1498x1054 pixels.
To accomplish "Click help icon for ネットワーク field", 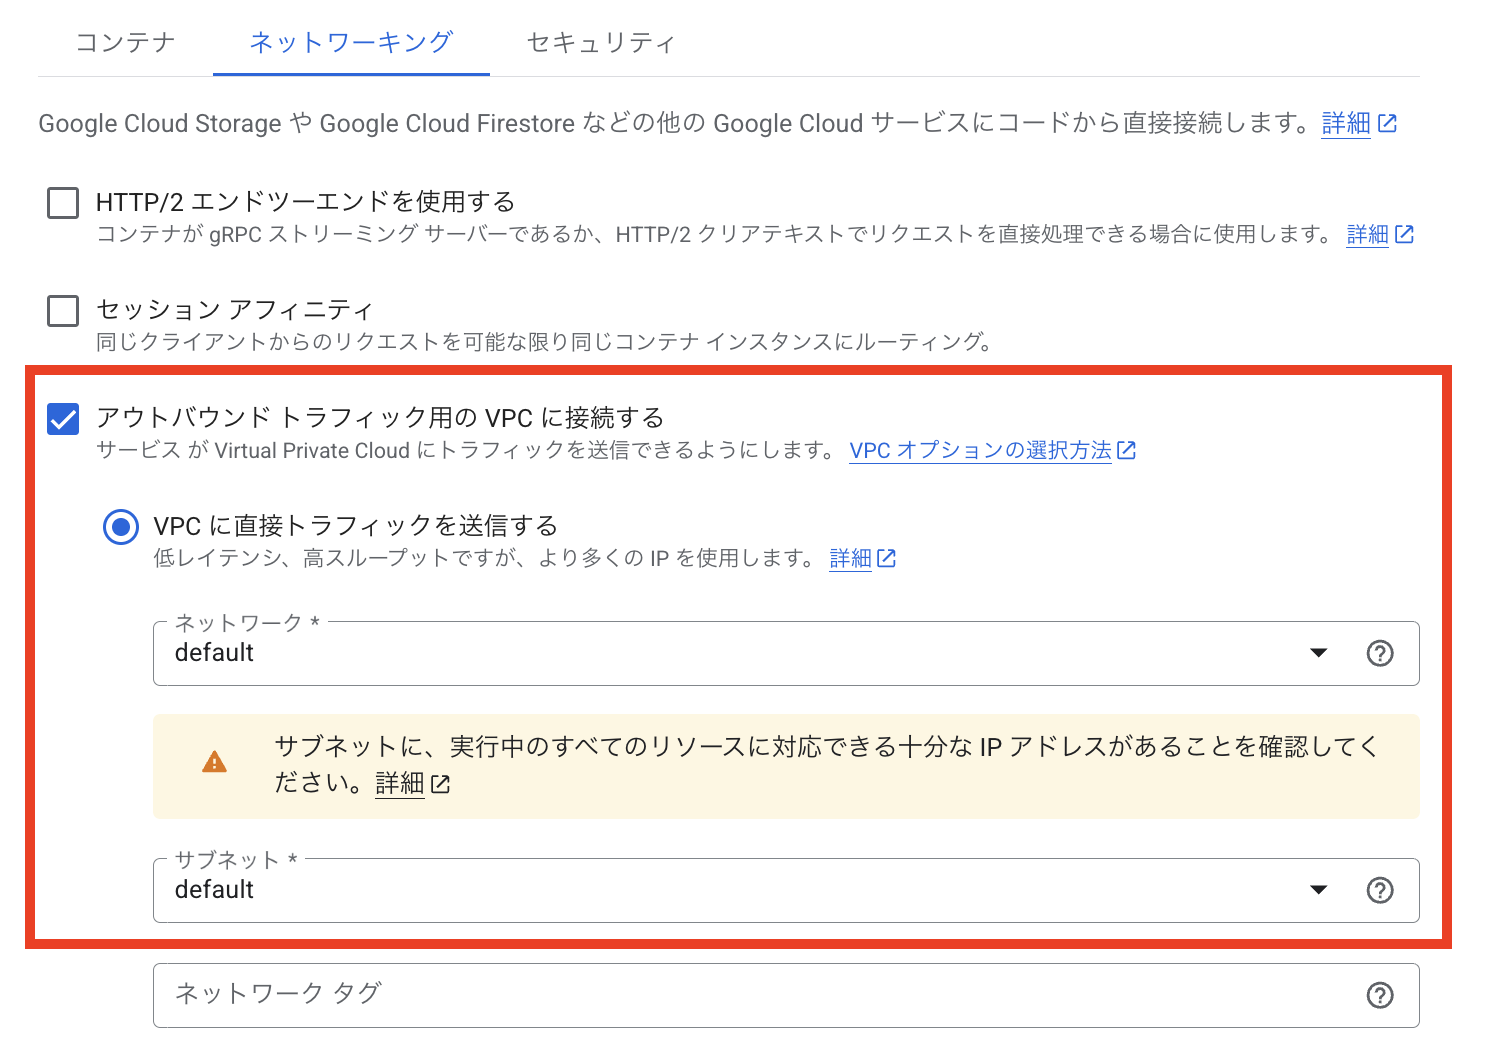I will coord(1379,653).
